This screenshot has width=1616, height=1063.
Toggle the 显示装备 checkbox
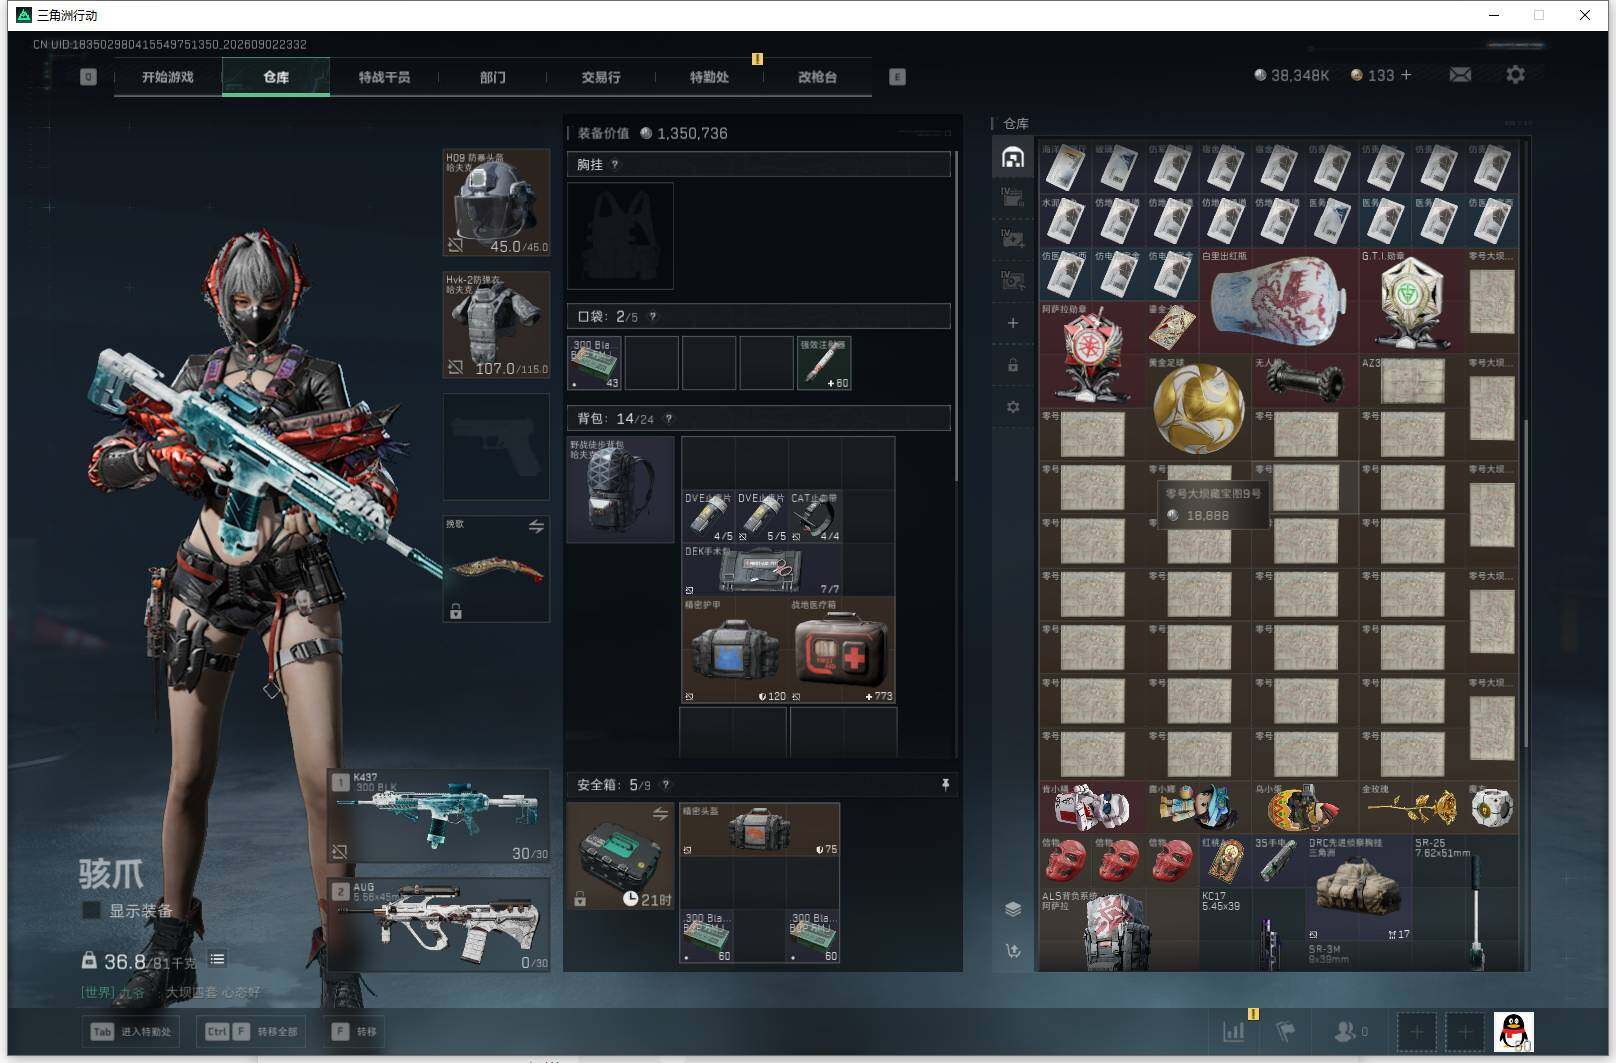click(91, 910)
